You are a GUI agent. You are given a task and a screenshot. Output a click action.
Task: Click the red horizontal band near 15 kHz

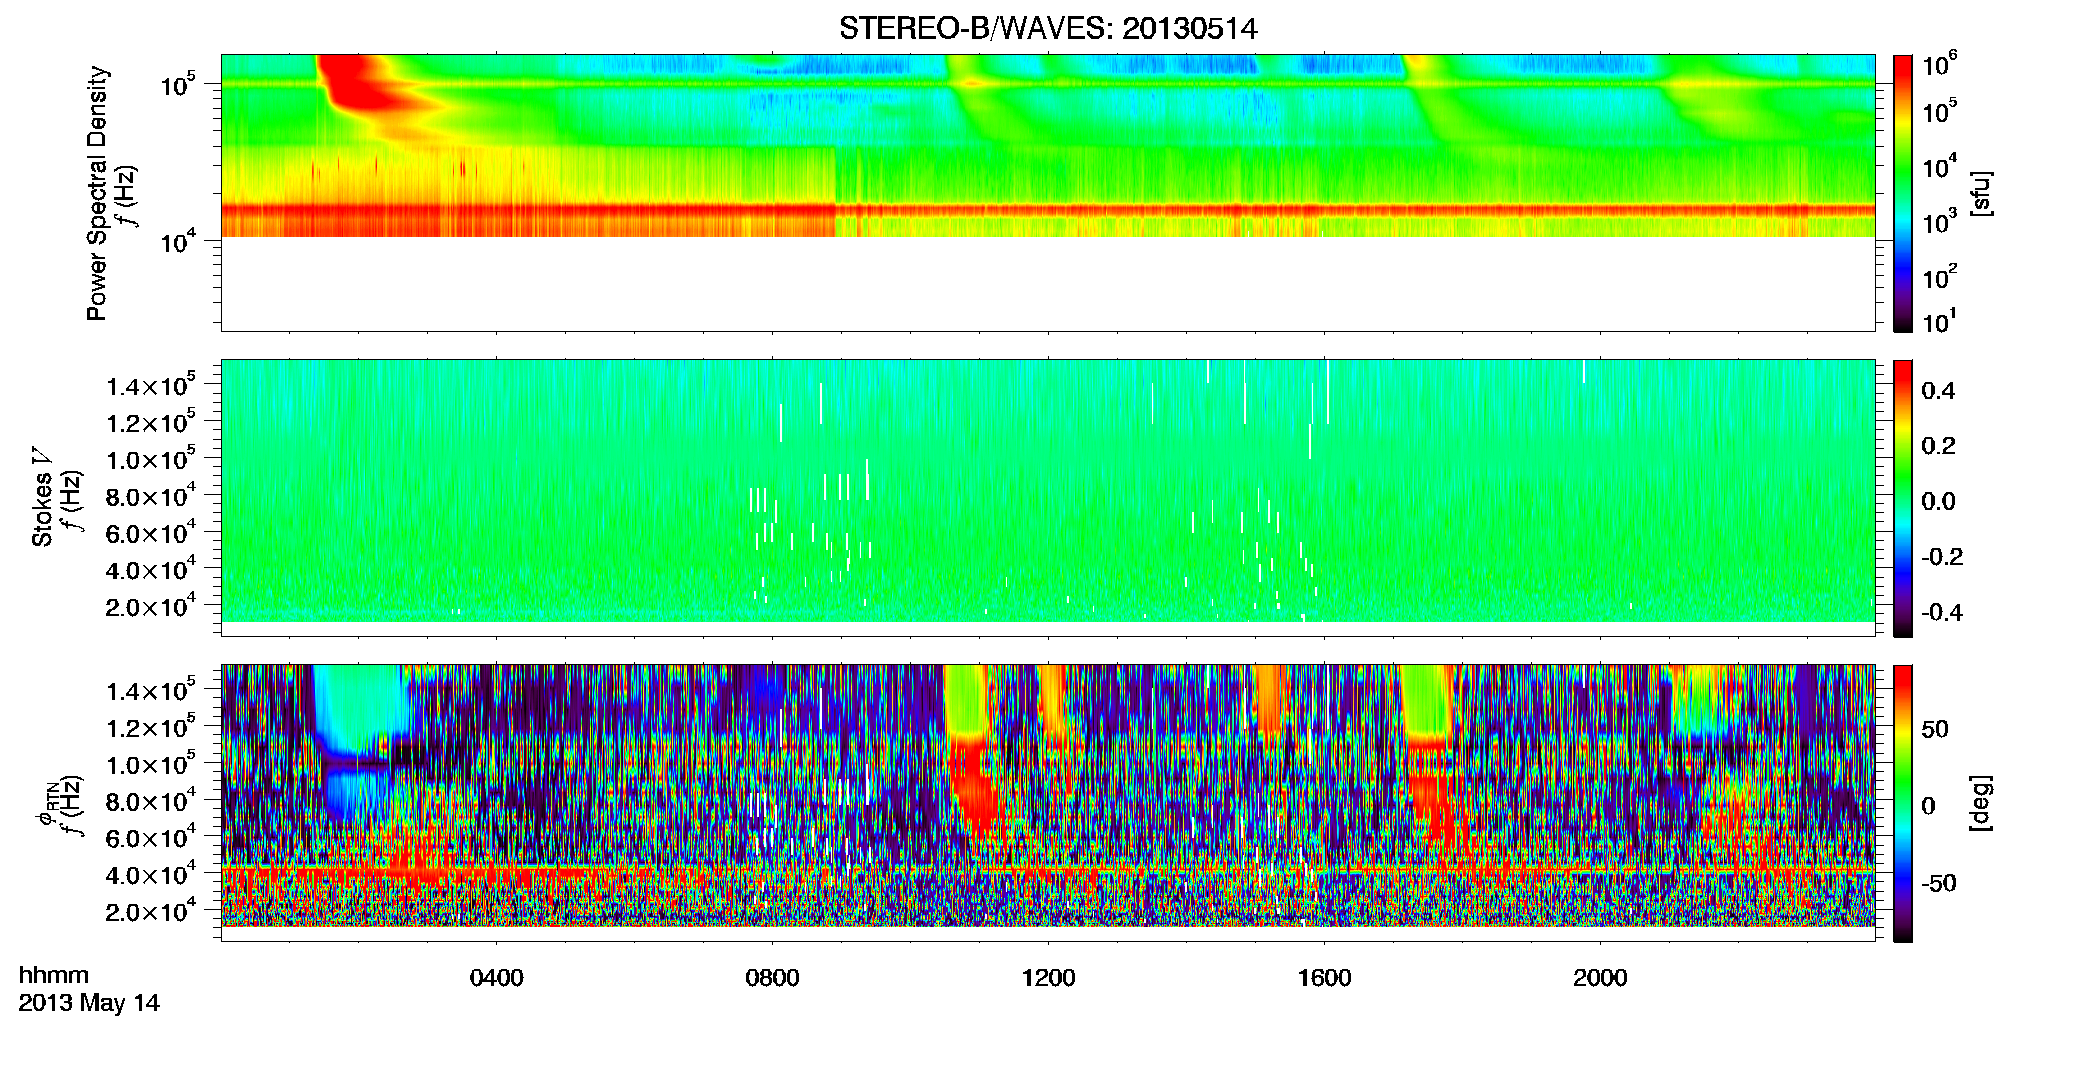pos(1047,211)
